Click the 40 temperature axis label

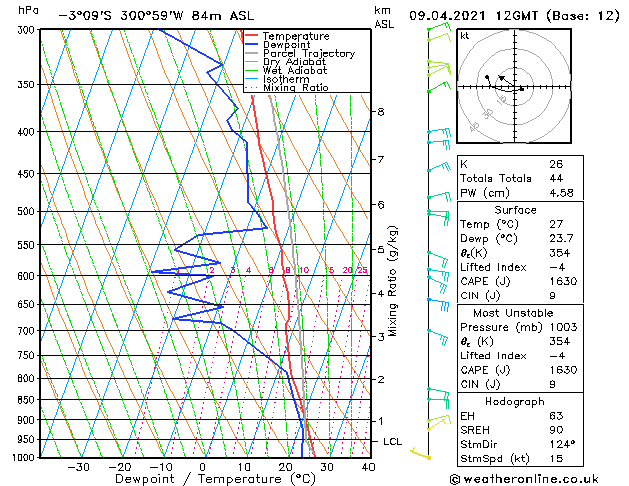[x=368, y=467]
